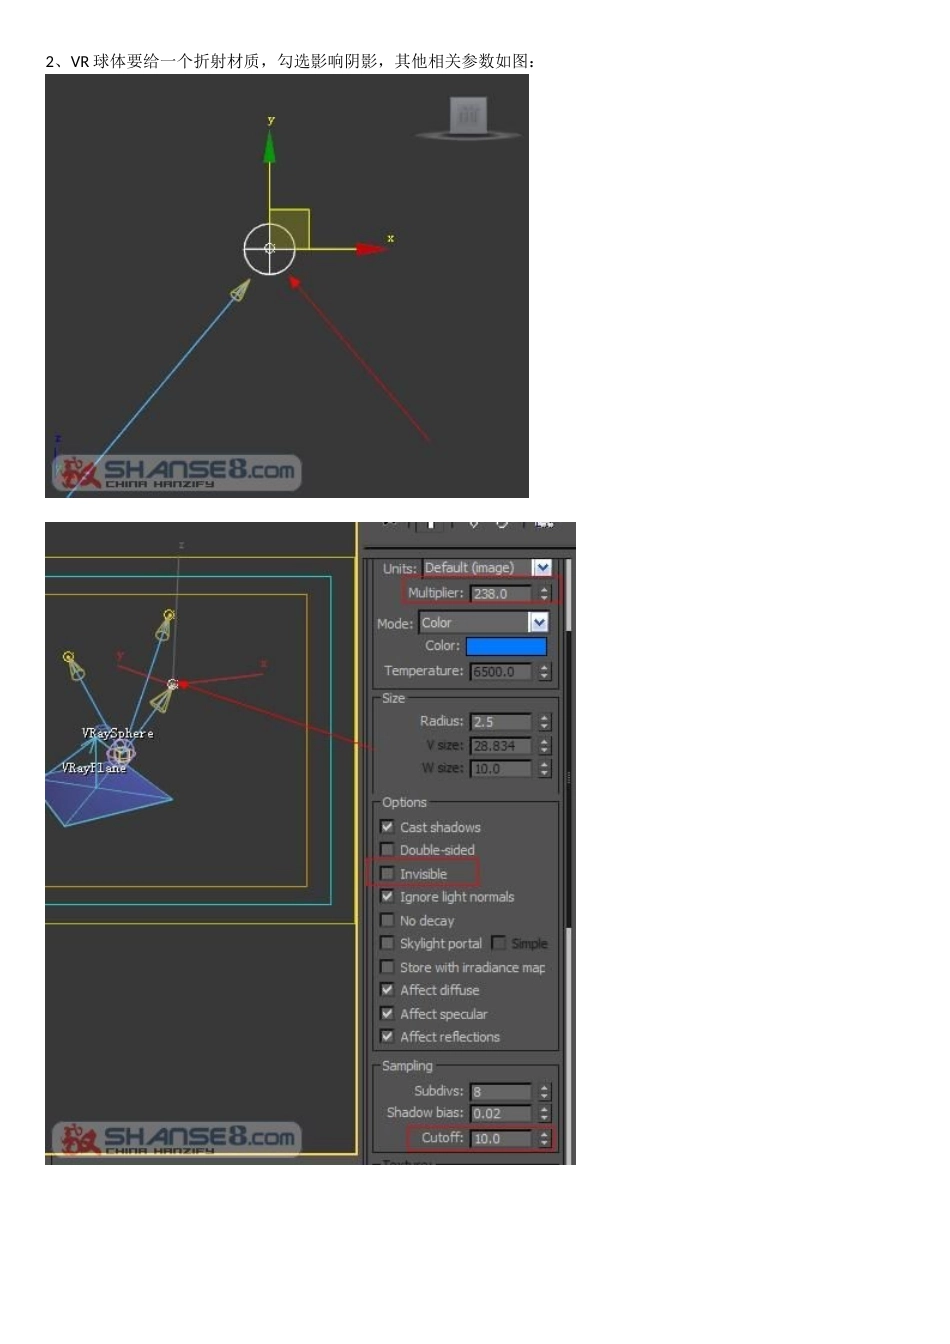Toggle the Simple checkbox
This screenshot has width=950, height=1344.
[x=498, y=943]
